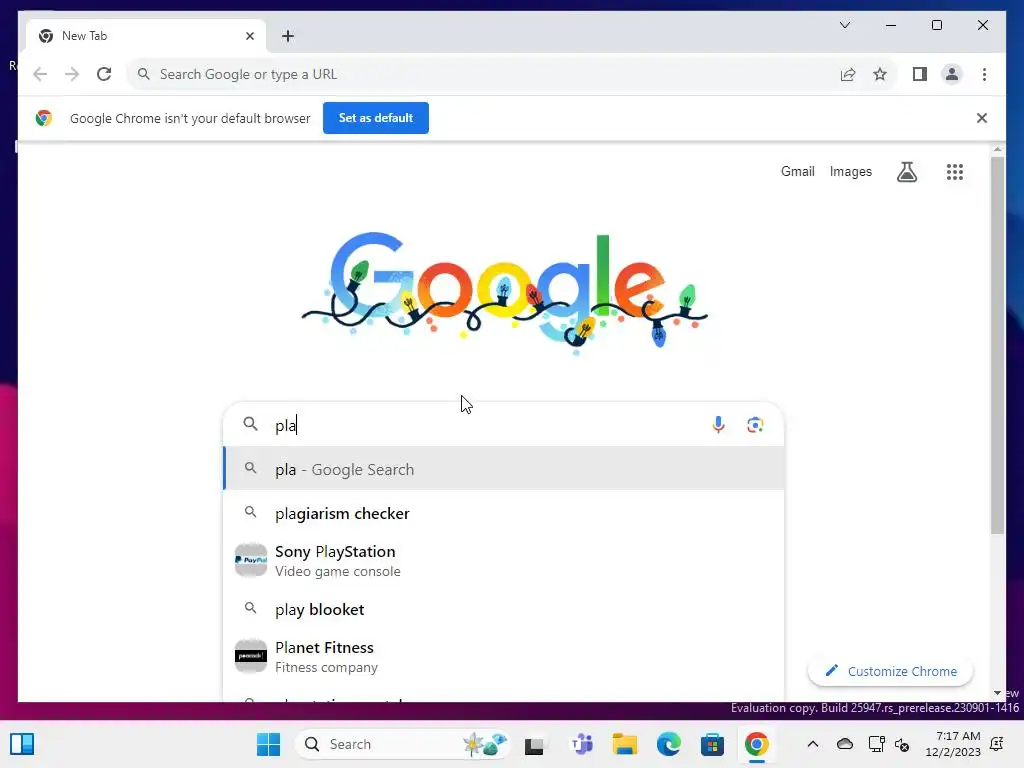Open Task View in taskbar
Image resolution: width=1024 pixels, height=768 pixels.
[534, 744]
